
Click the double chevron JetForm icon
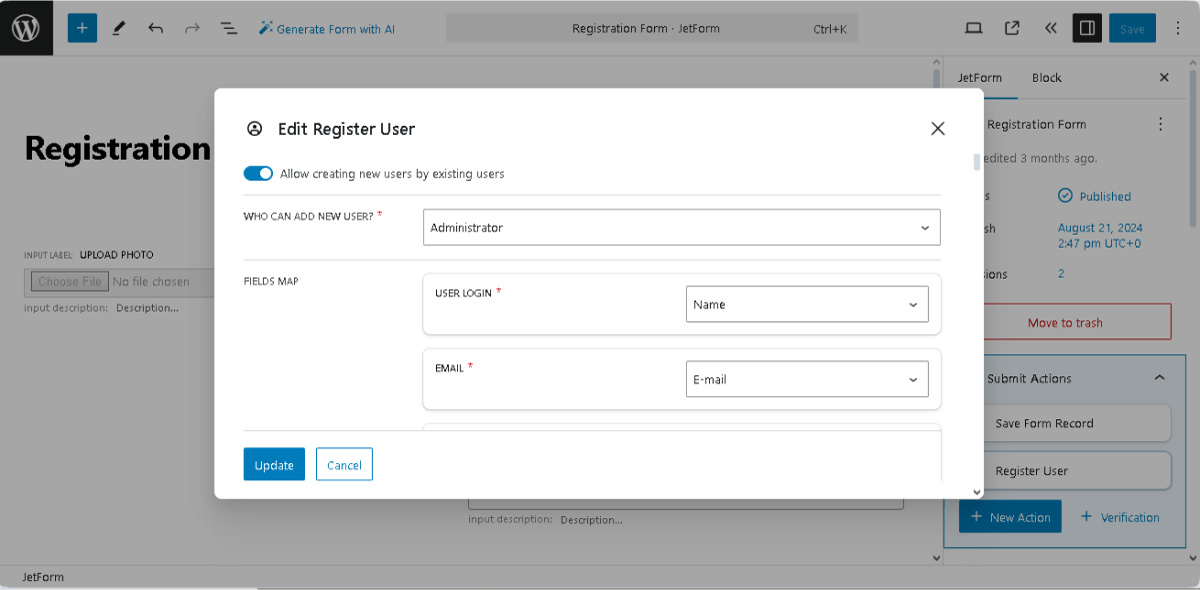pos(1050,28)
